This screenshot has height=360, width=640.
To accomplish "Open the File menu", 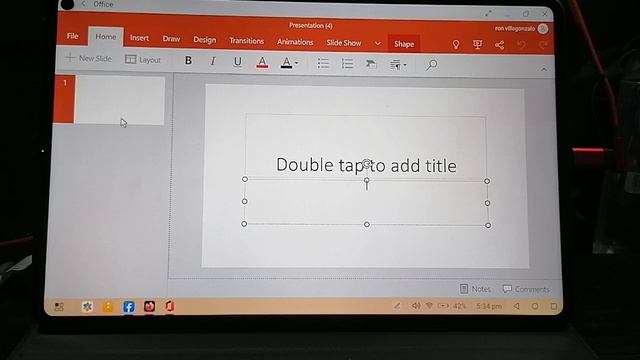I will pyautogui.click(x=72, y=36).
